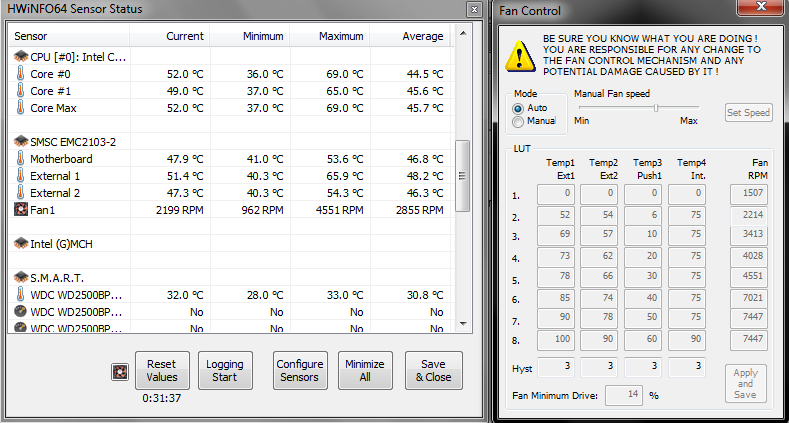The height and width of the screenshot is (423, 789).
Task: Click the sensor list scrollbar thumb
Action: tap(462, 176)
